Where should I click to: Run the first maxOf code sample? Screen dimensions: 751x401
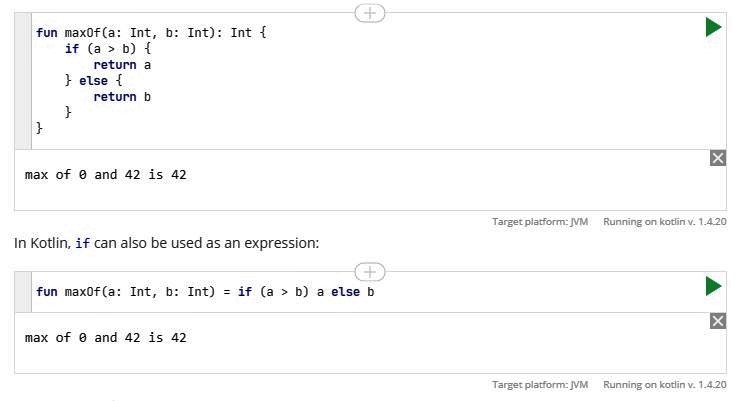coord(713,28)
